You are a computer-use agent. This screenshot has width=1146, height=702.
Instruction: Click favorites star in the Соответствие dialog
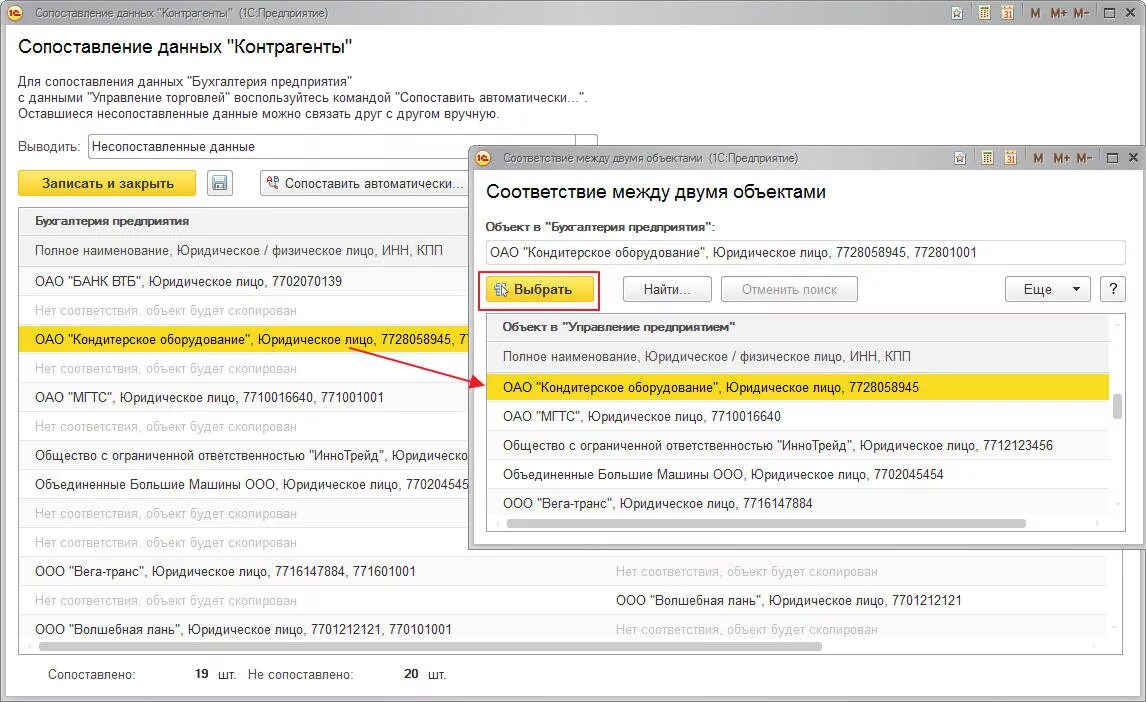960,158
